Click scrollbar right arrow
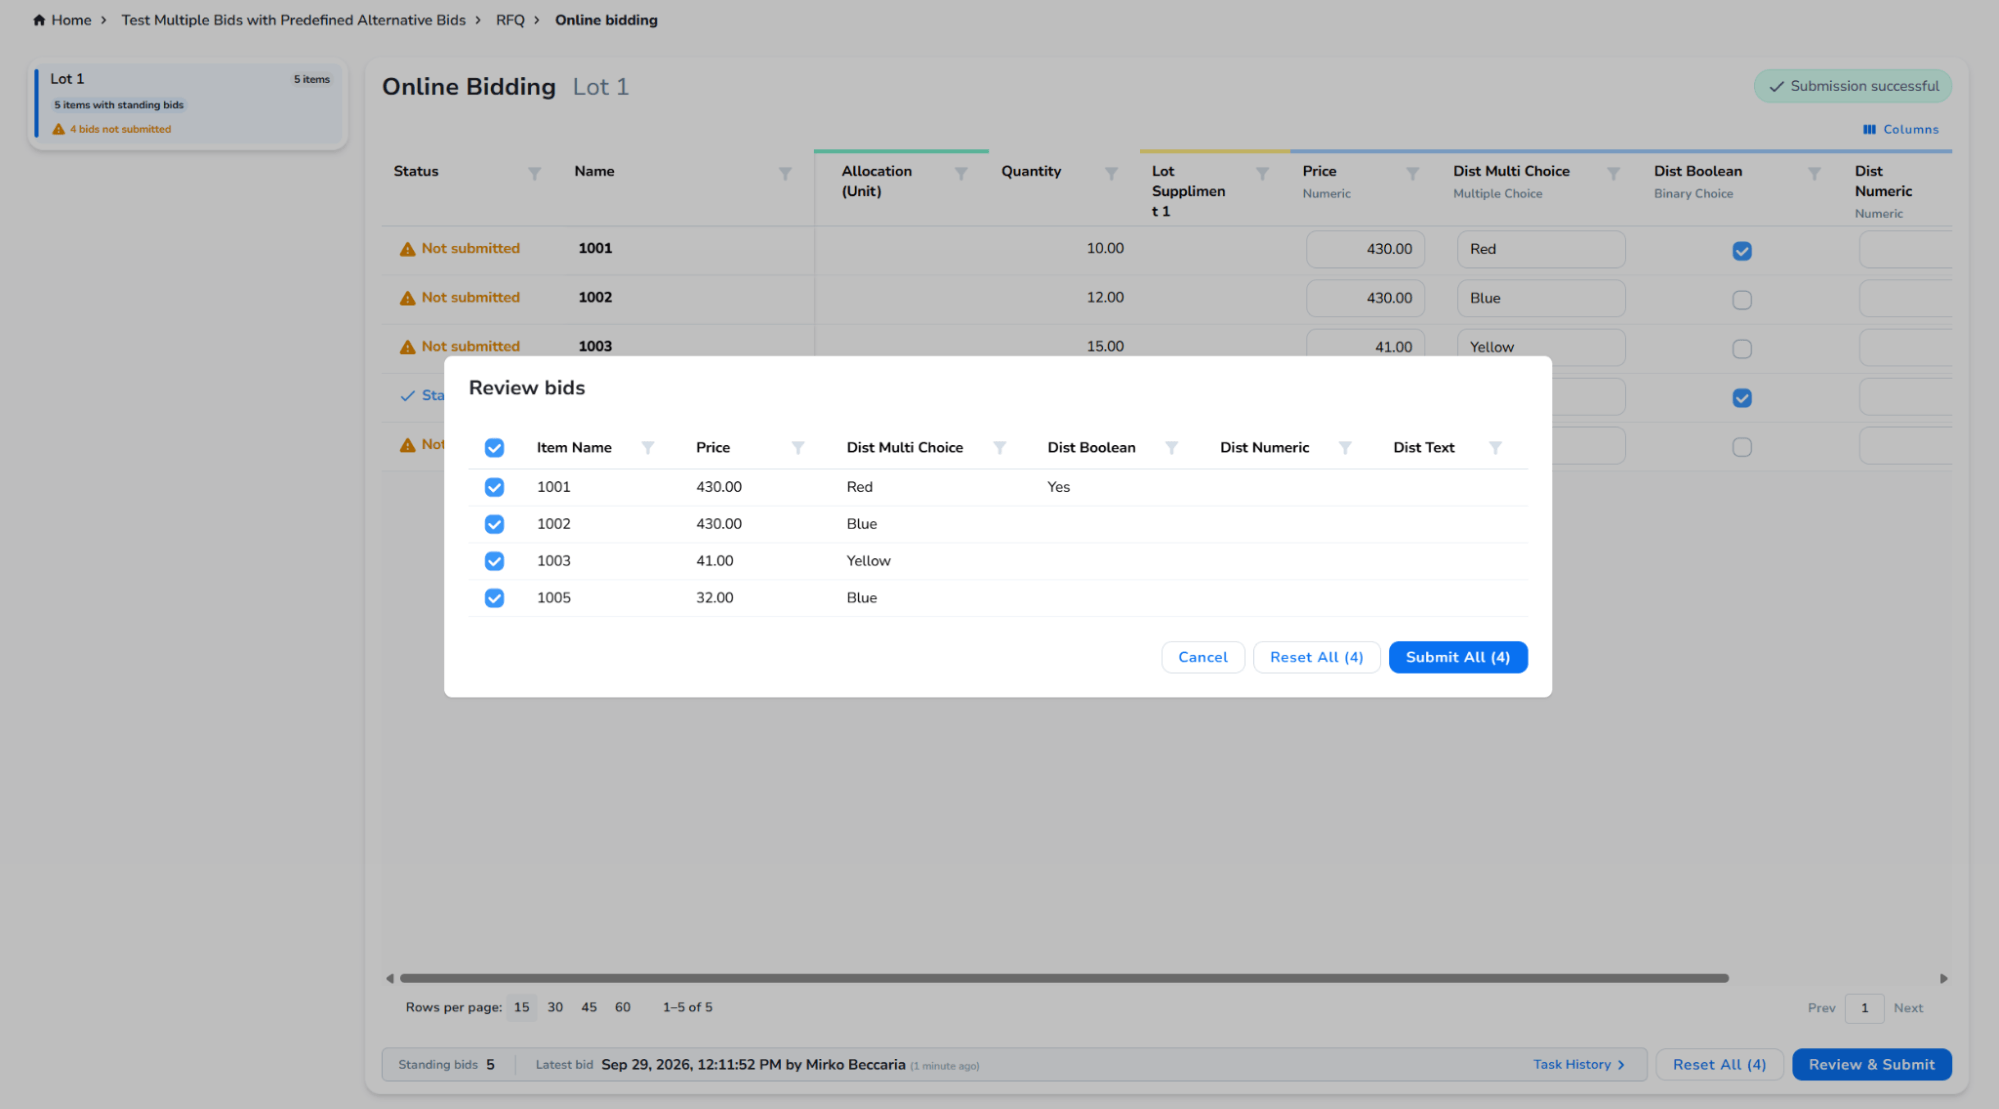Image resolution: width=1999 pixels, height=1109 pixels. pos(1943,978)
